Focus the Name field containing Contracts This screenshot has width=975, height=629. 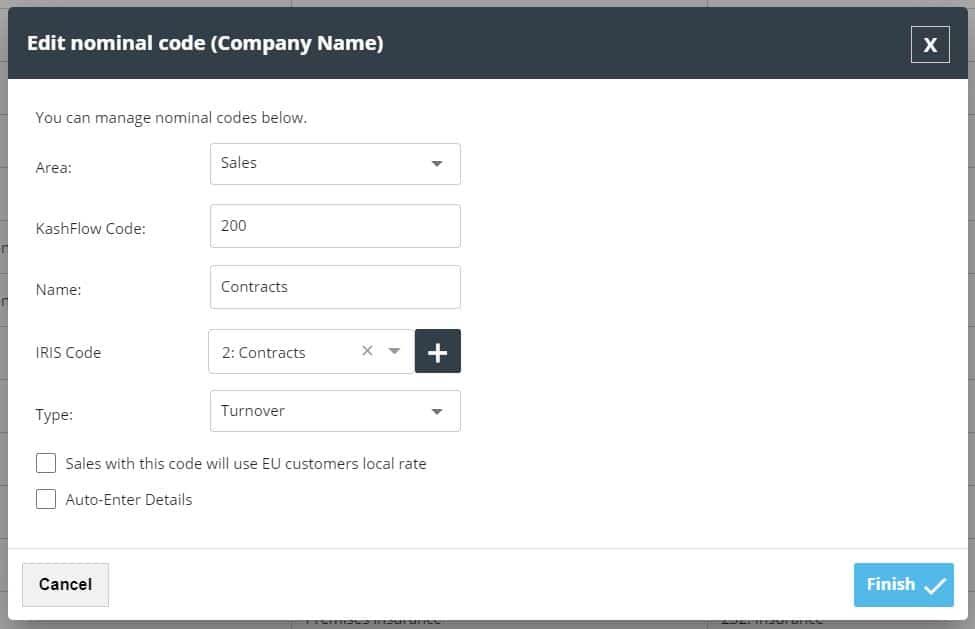click(335, 287)
